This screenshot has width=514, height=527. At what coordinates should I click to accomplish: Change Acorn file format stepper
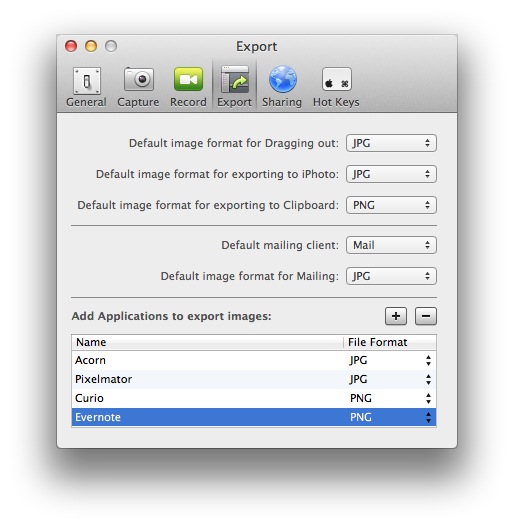point(428,360)
